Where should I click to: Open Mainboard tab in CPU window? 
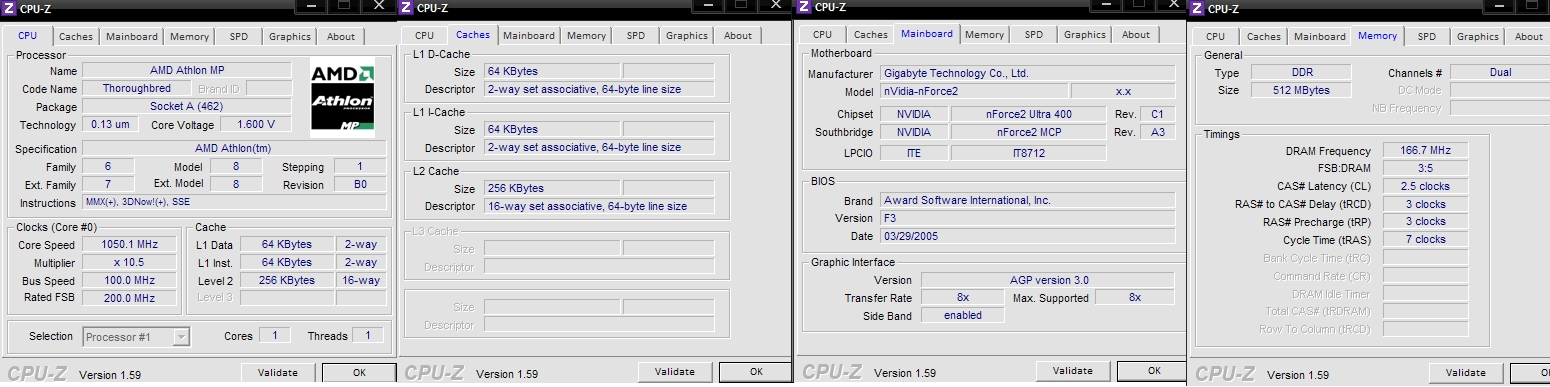coord(132,37)
